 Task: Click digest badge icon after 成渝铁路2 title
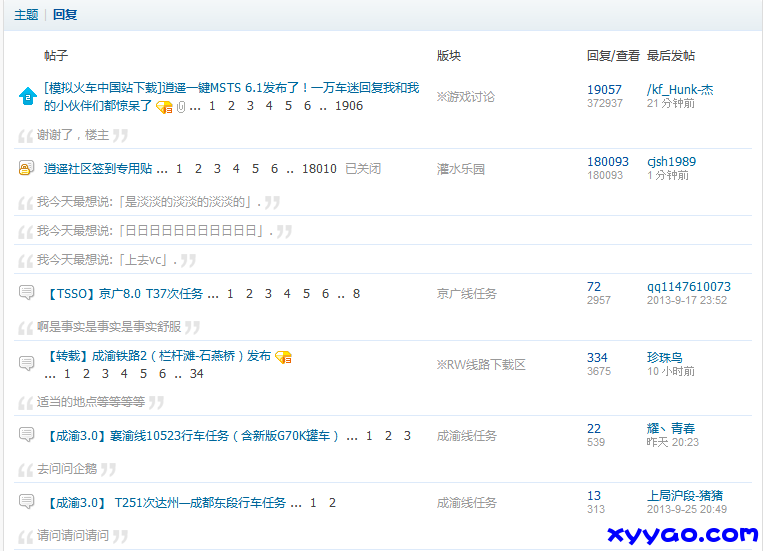pos(283,357)
